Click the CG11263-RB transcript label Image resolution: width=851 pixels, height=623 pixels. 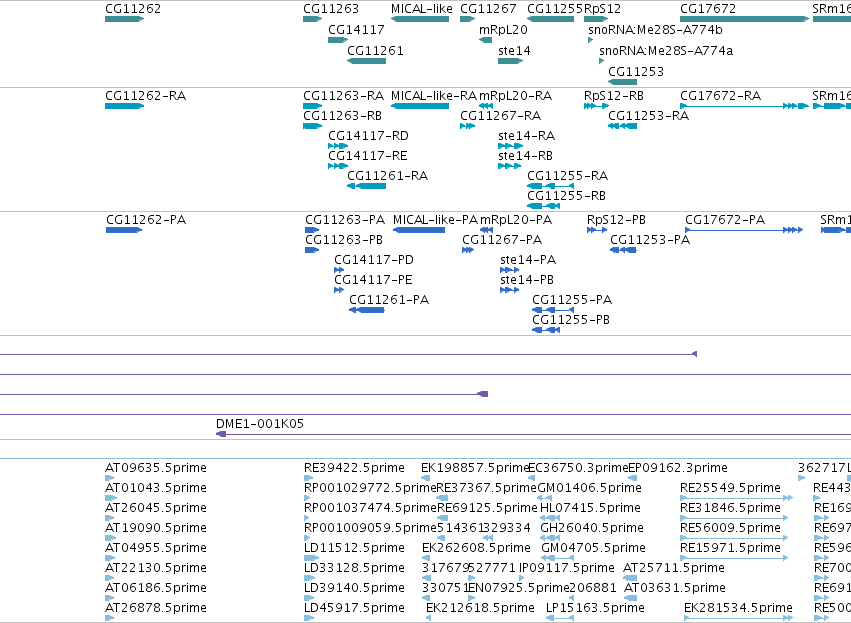342,116
